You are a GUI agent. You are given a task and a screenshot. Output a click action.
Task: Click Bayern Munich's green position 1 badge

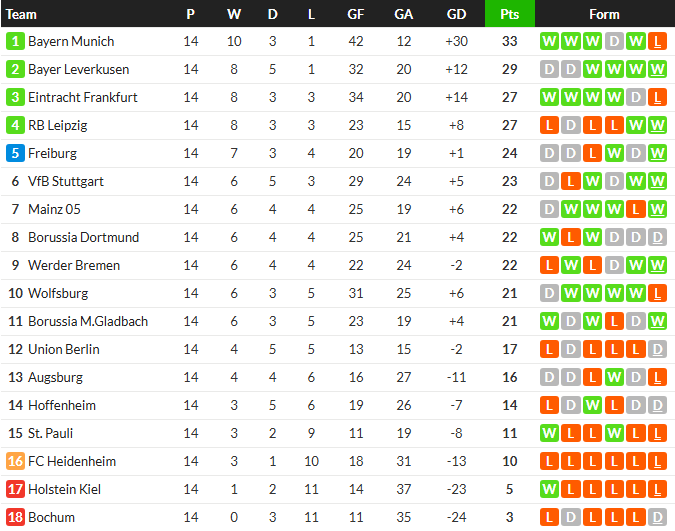pos(15,42)
